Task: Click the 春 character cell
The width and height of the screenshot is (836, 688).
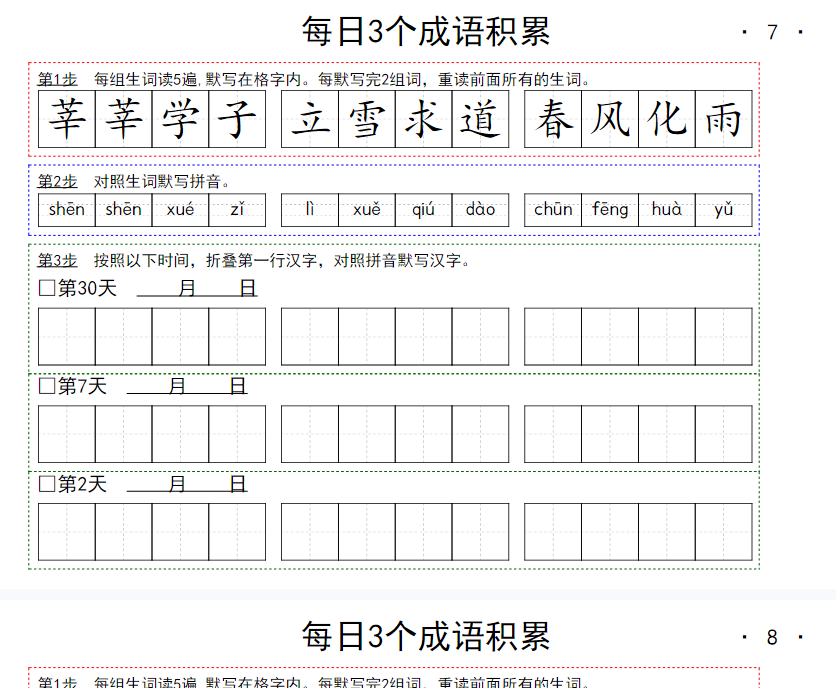Action: 553,120
